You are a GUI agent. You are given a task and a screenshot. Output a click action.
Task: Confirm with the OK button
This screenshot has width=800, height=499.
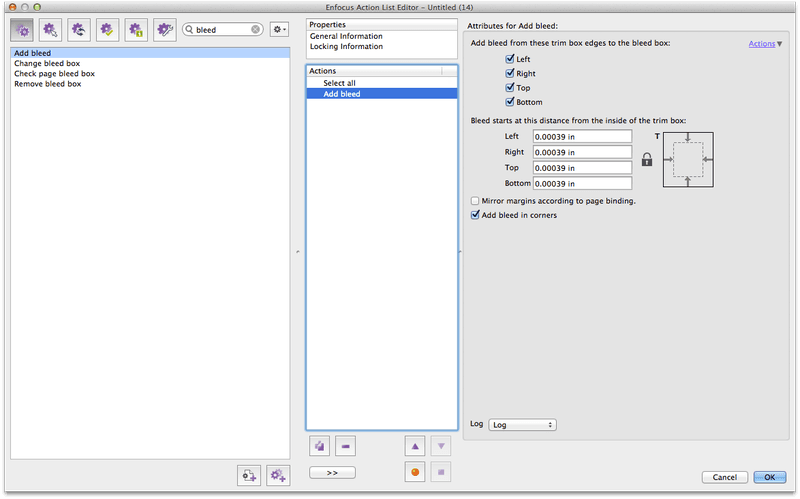769,477
